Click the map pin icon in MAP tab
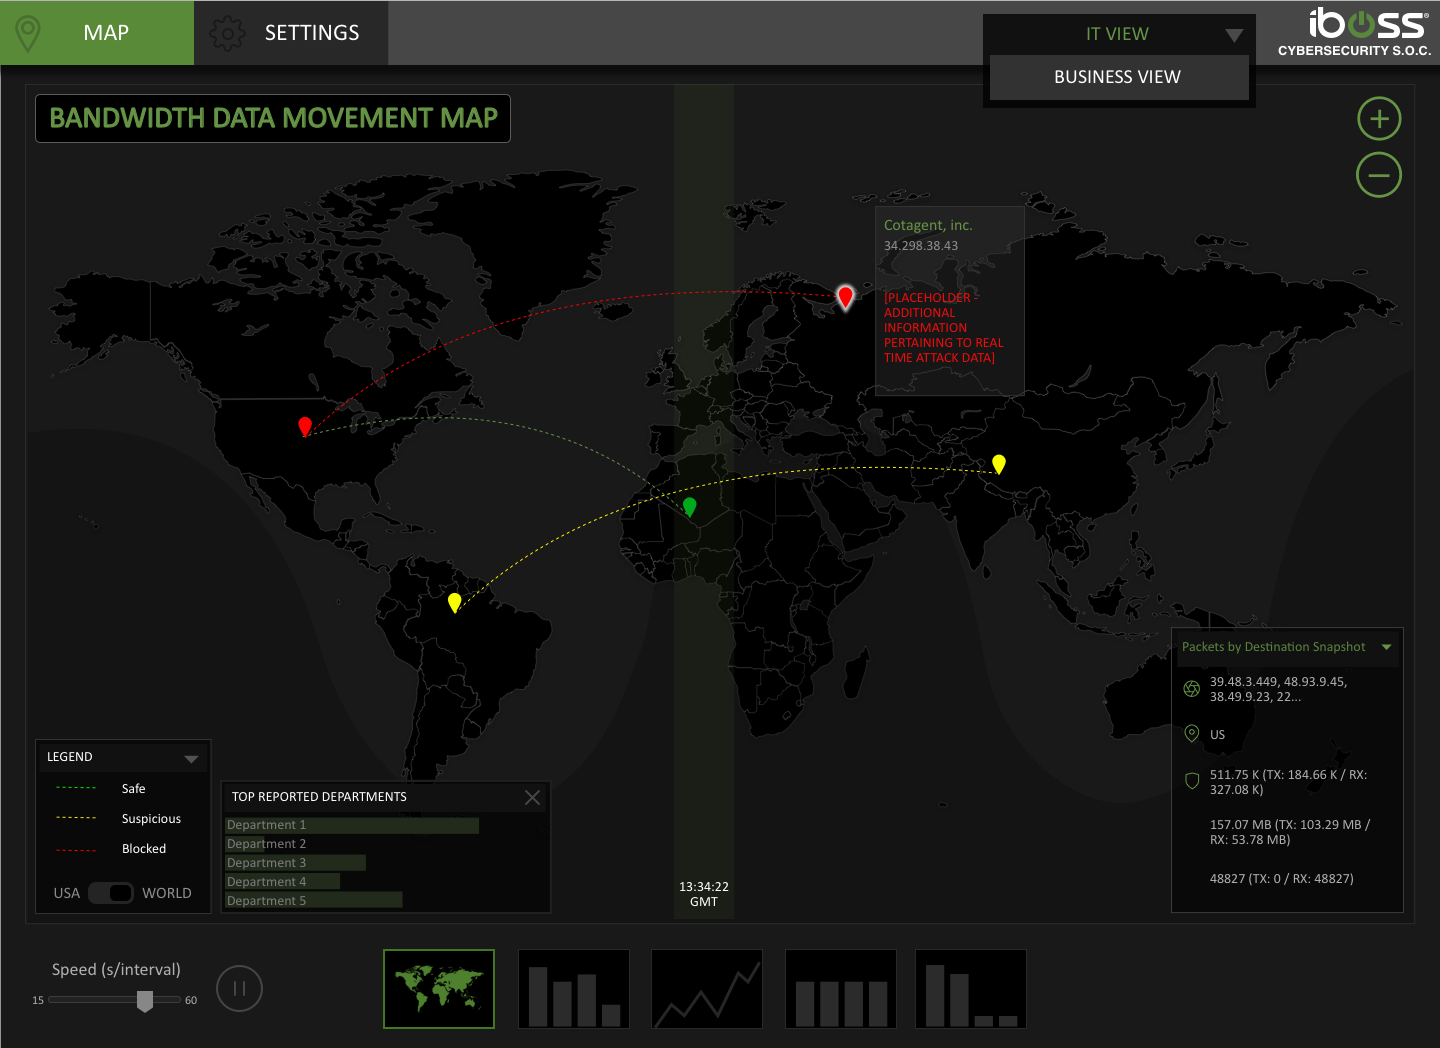 tap(28, 33)
